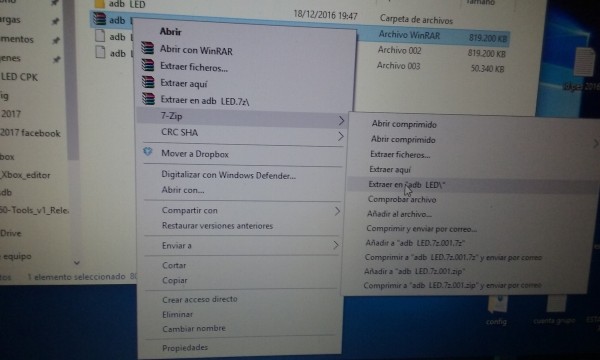Choose Añadir al archivo... option
The height and width of the screenshot is (360, 600).
(399, 214)
